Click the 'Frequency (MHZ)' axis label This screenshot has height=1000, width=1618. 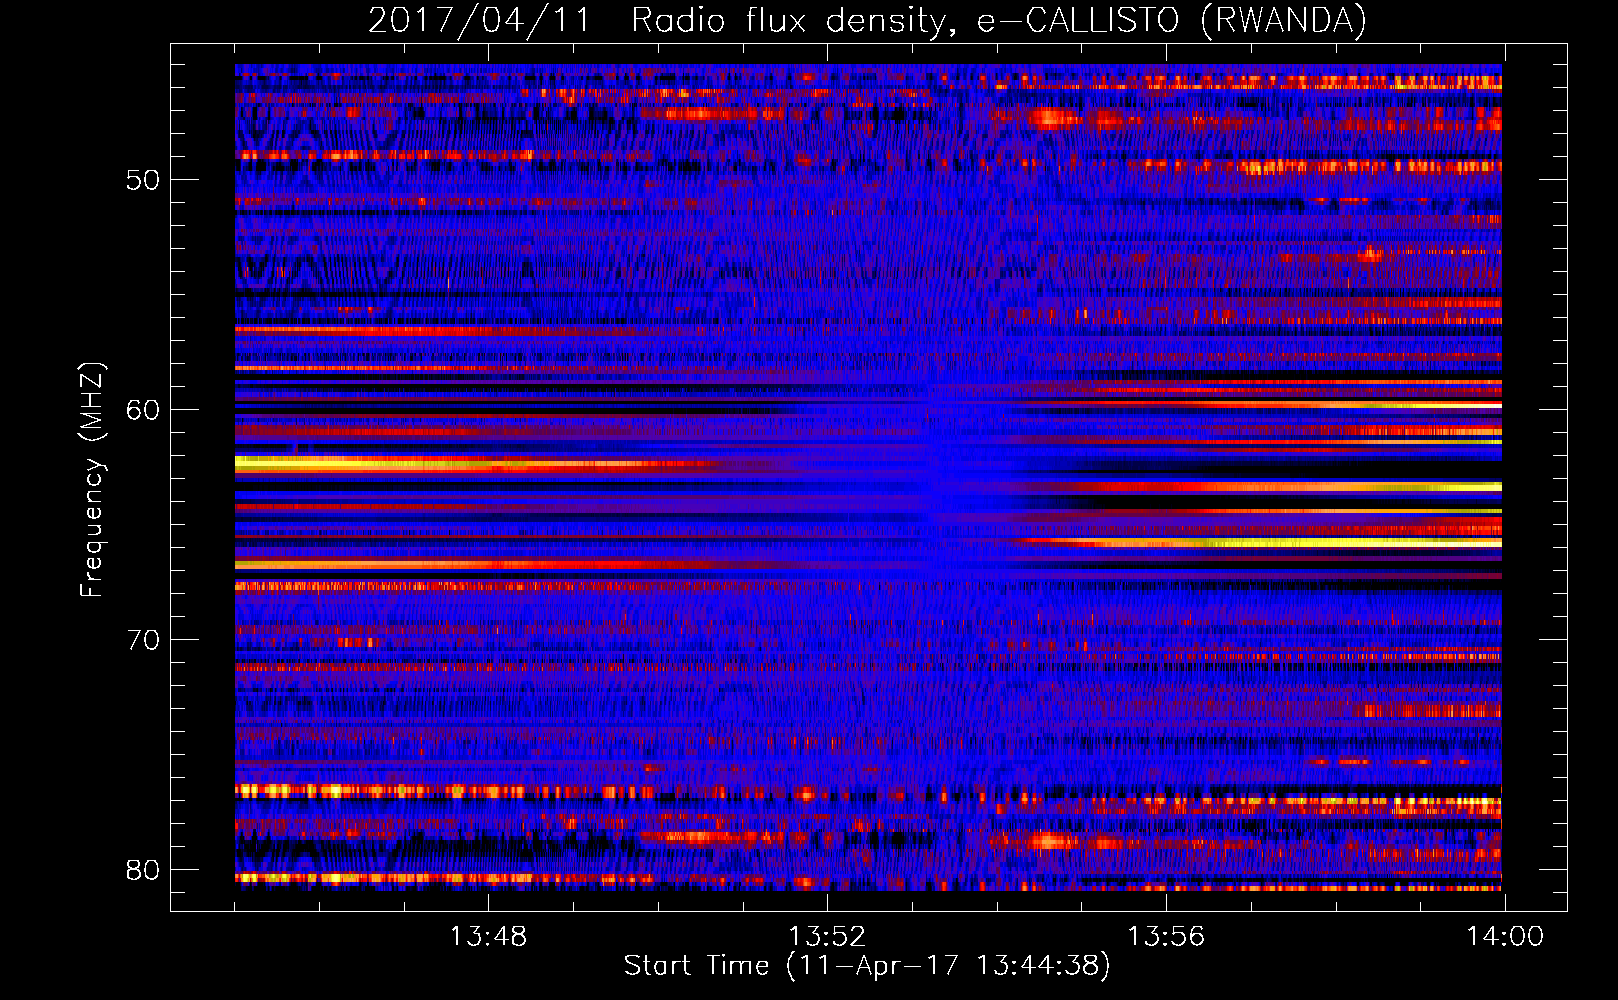pyautogui.click(x=92, y=480)
